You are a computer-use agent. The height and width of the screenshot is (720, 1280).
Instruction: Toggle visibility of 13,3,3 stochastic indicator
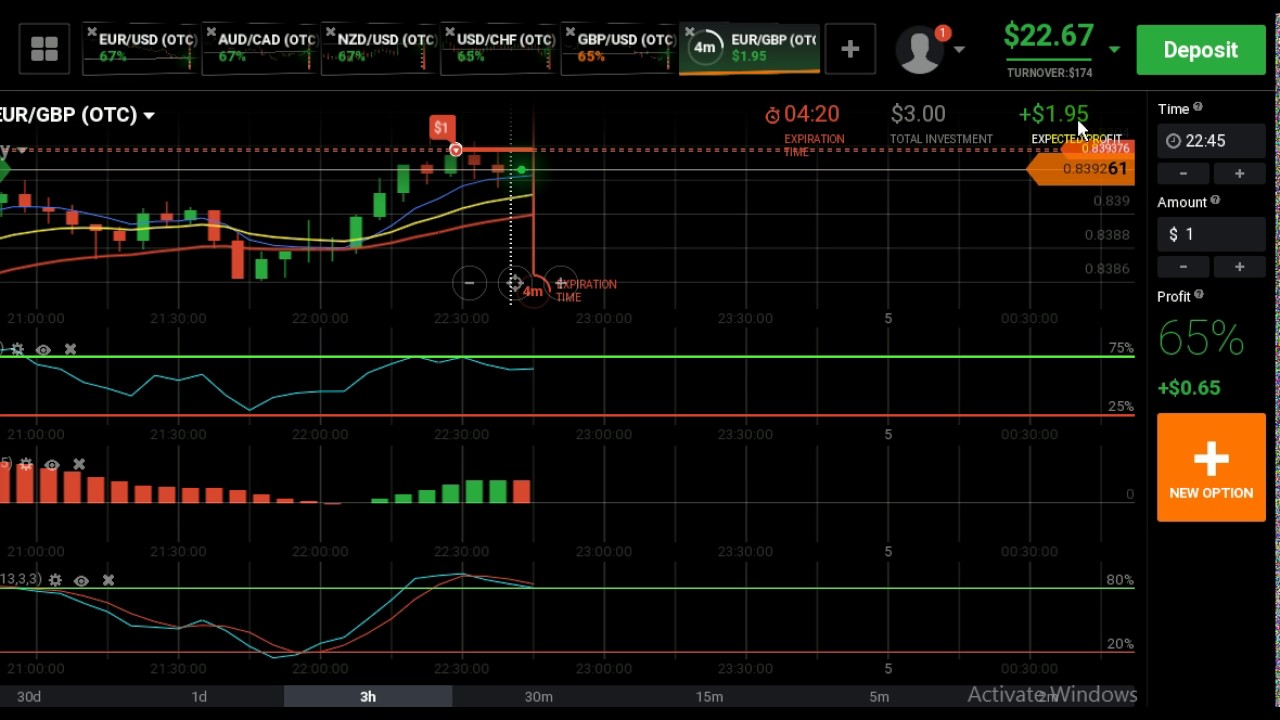[x=81, y=580]
